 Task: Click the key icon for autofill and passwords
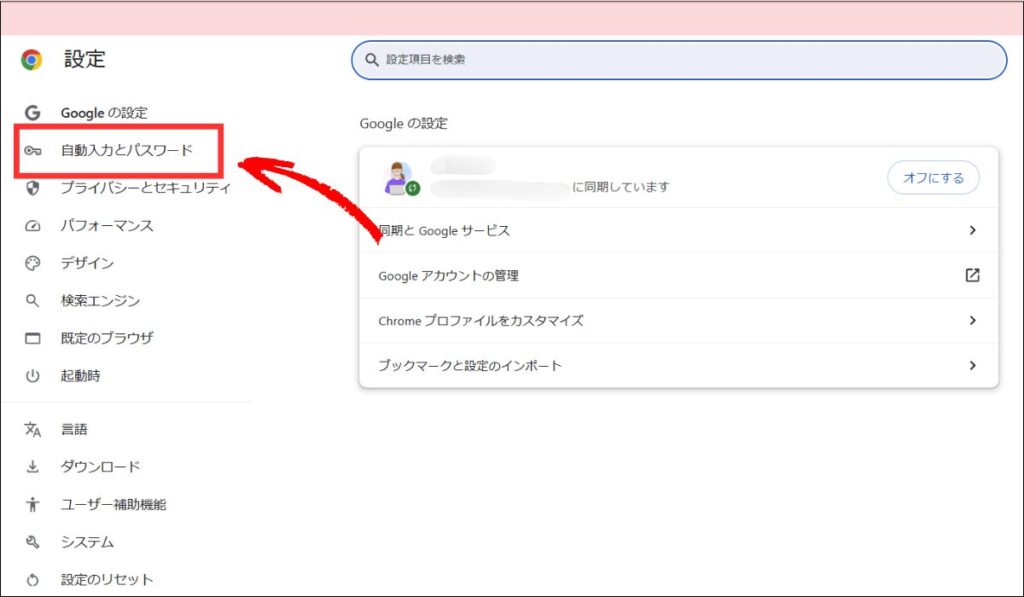33,150
